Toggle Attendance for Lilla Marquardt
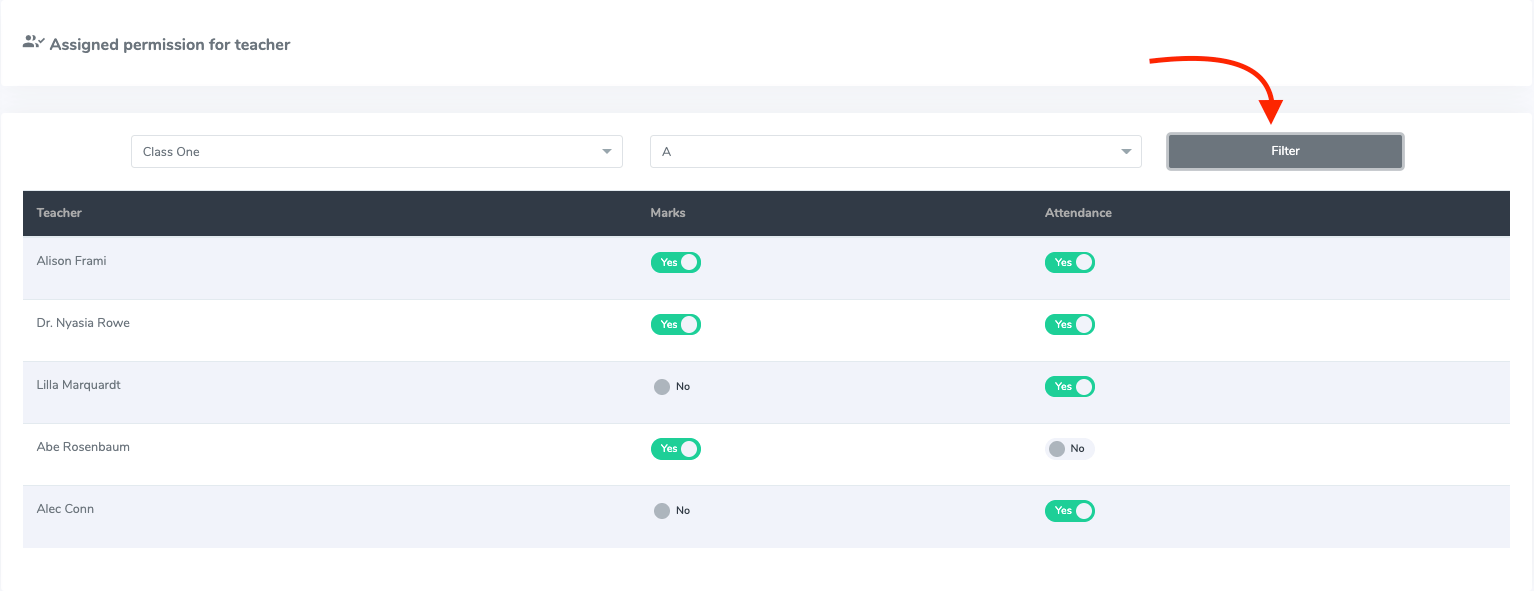The height and width of the screenshot is (591, 1534). (1069, 387)
